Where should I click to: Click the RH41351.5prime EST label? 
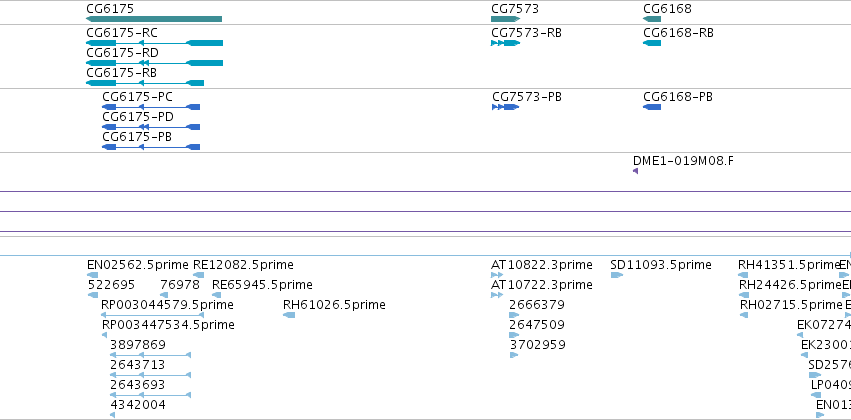tap(789, 265)
